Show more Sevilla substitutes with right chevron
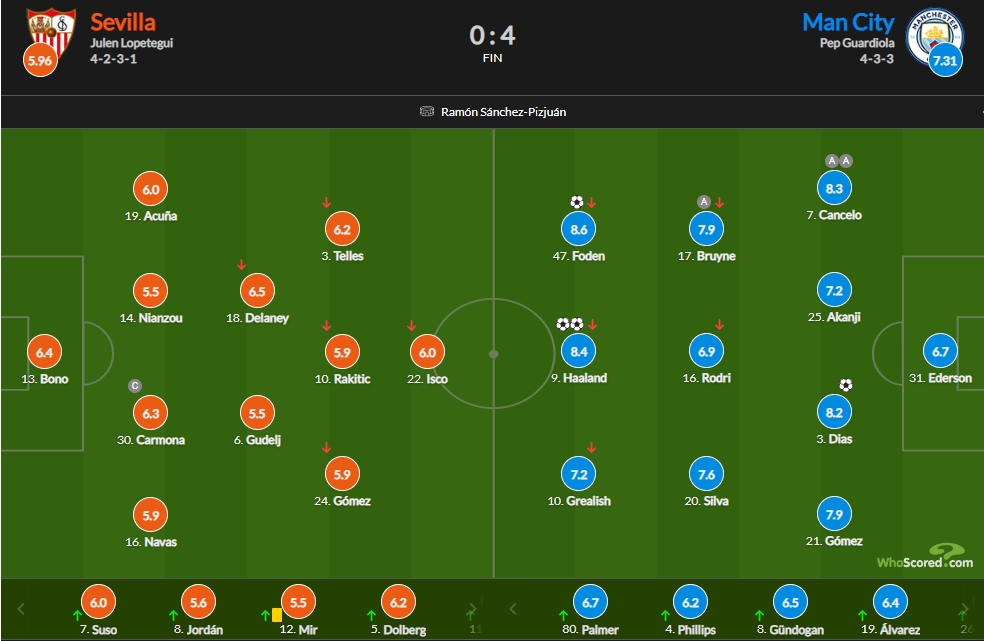This screenshot has height=641, width=984. [x=473, y=608]
